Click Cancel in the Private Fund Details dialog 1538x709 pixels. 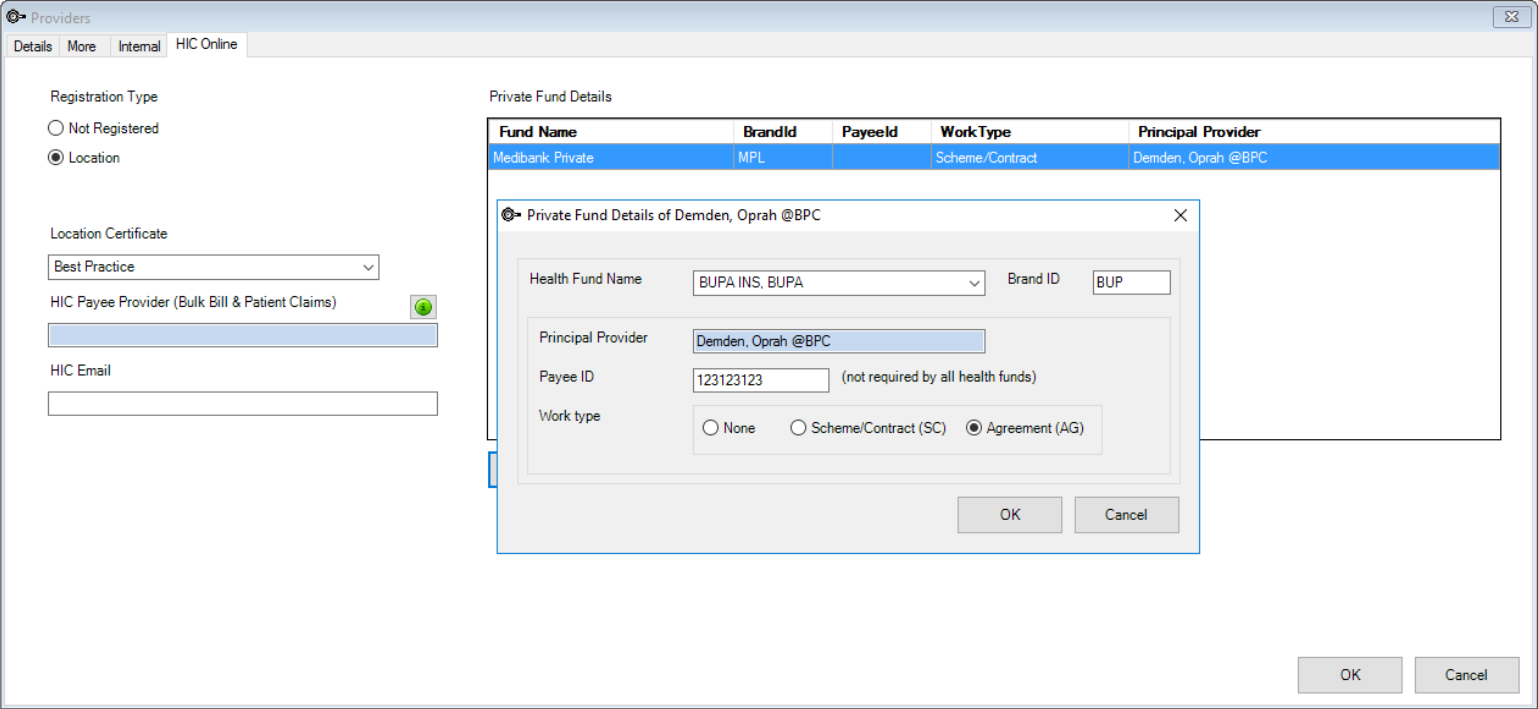(1126, 515)
